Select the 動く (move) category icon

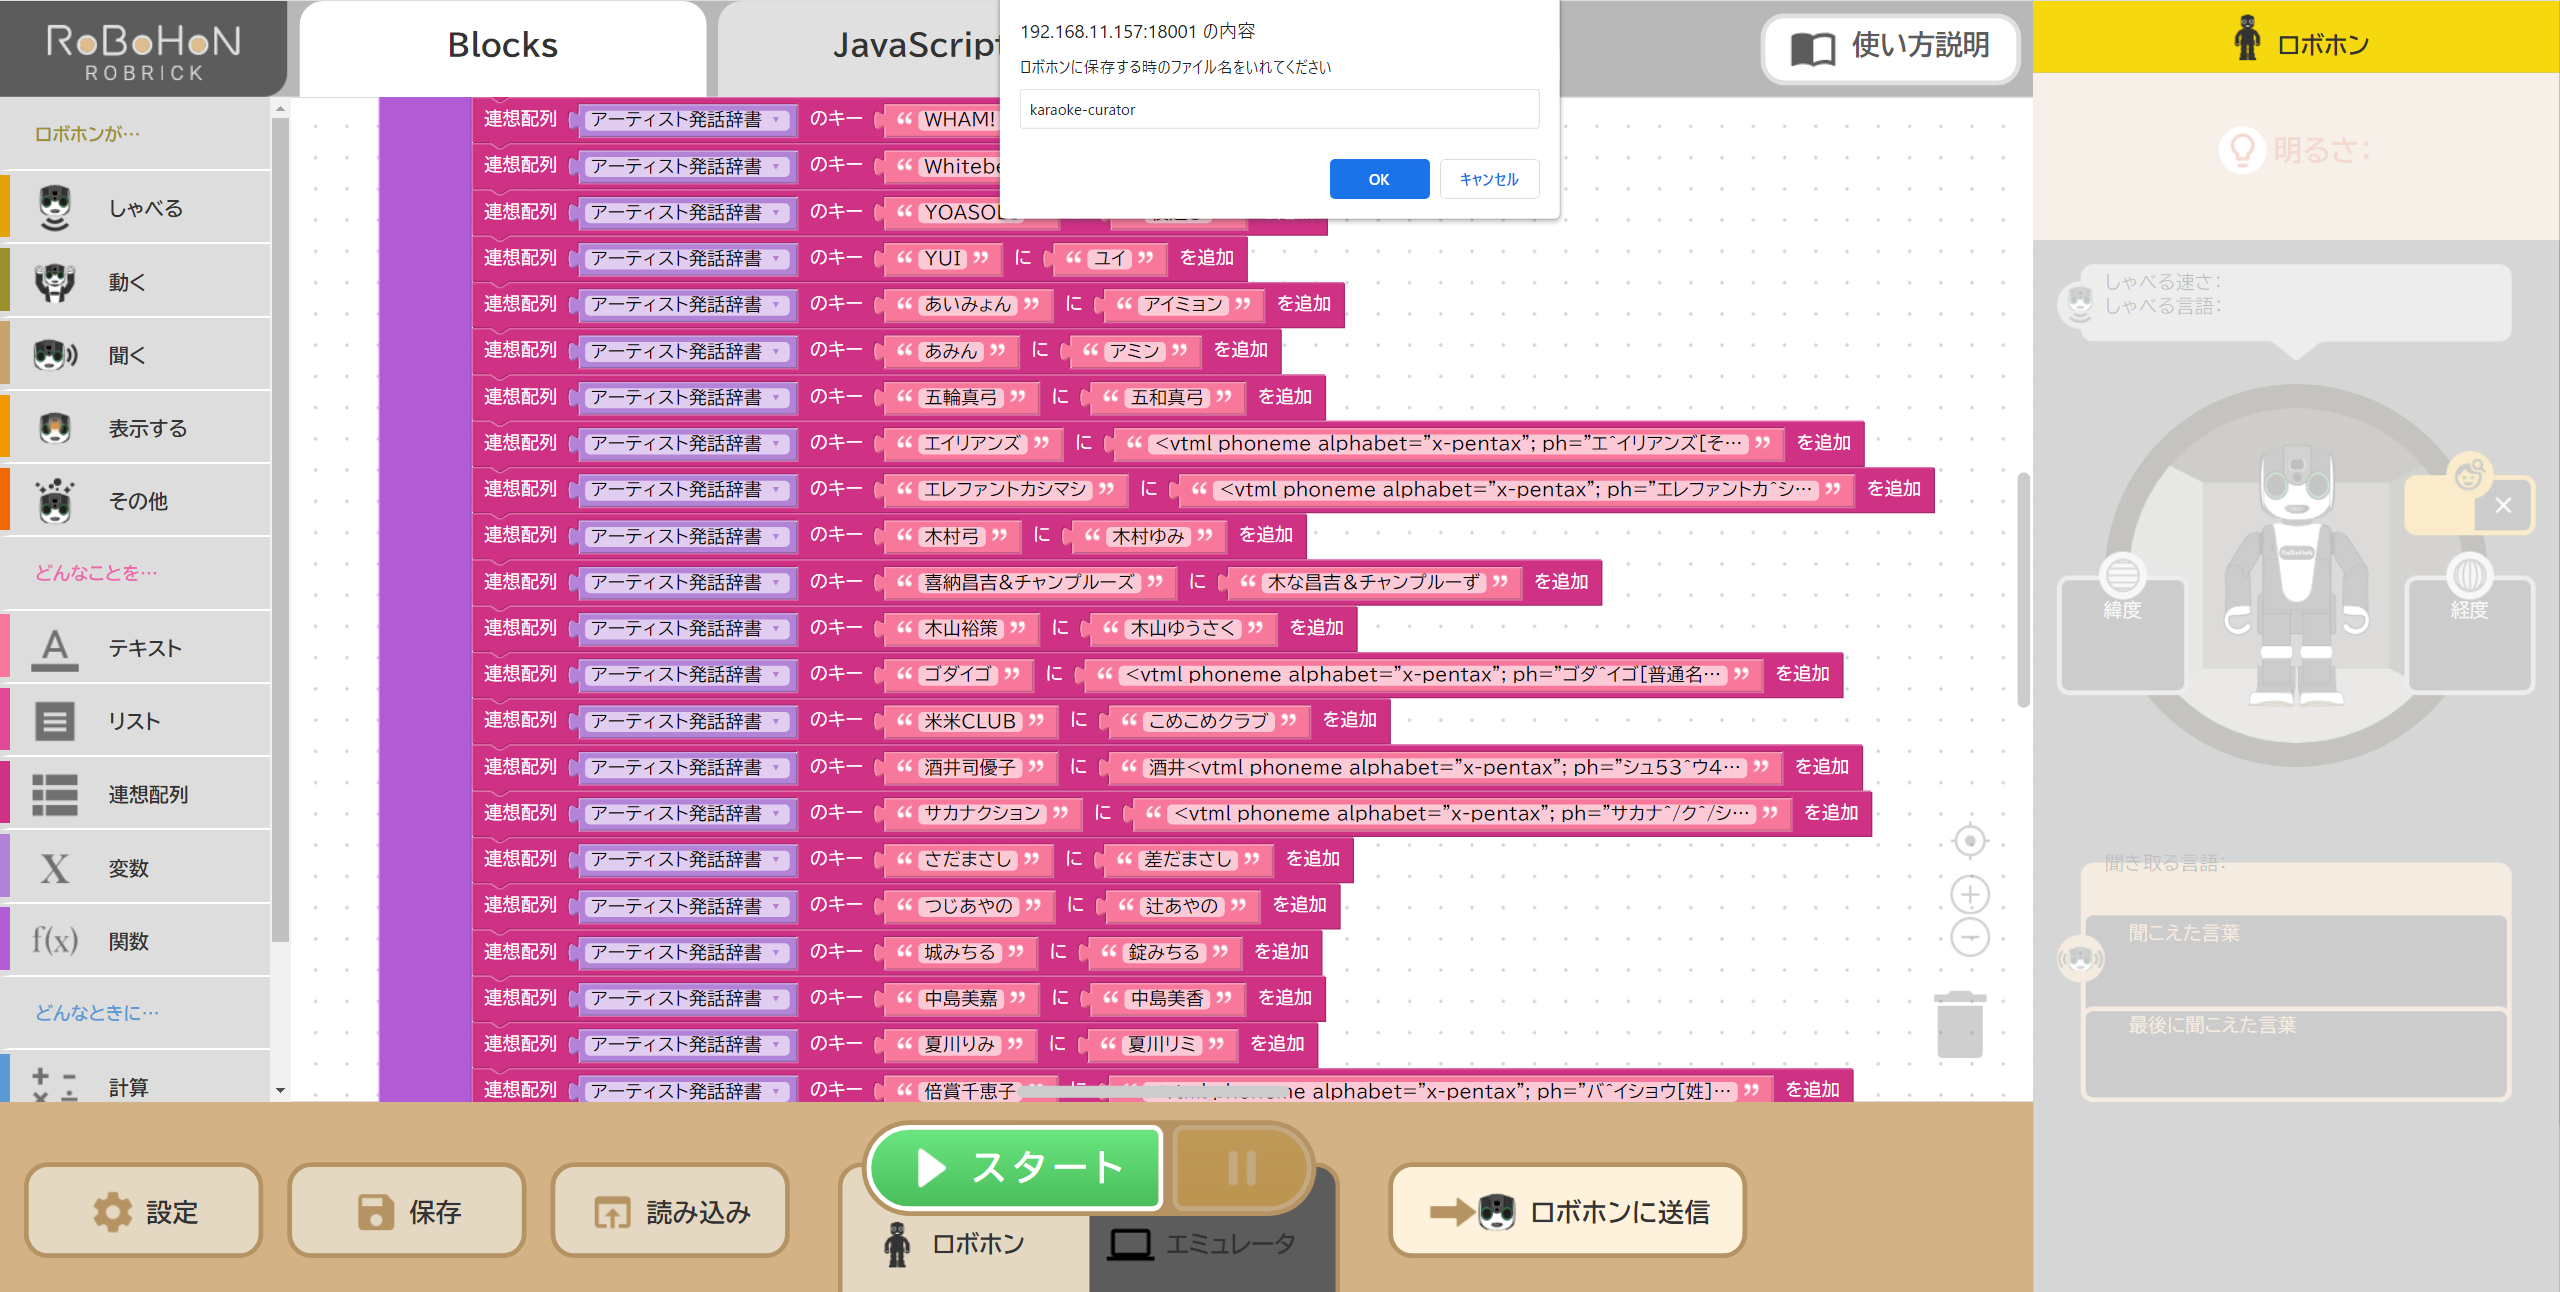(55, 281)
